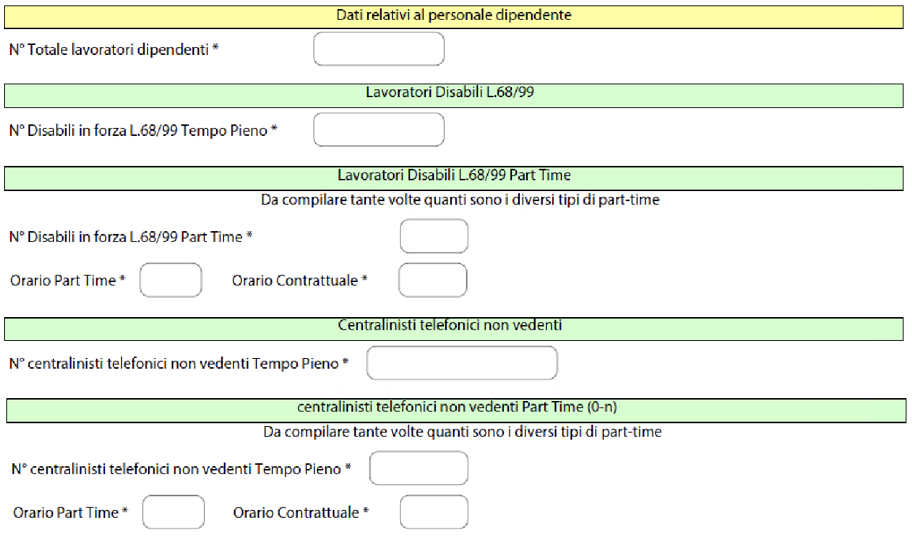The height and width of the screenshot is (543, 912).
Task: Click "Orario Contrattuale *" label in the disabili section
Action: (x=299, y=281)
